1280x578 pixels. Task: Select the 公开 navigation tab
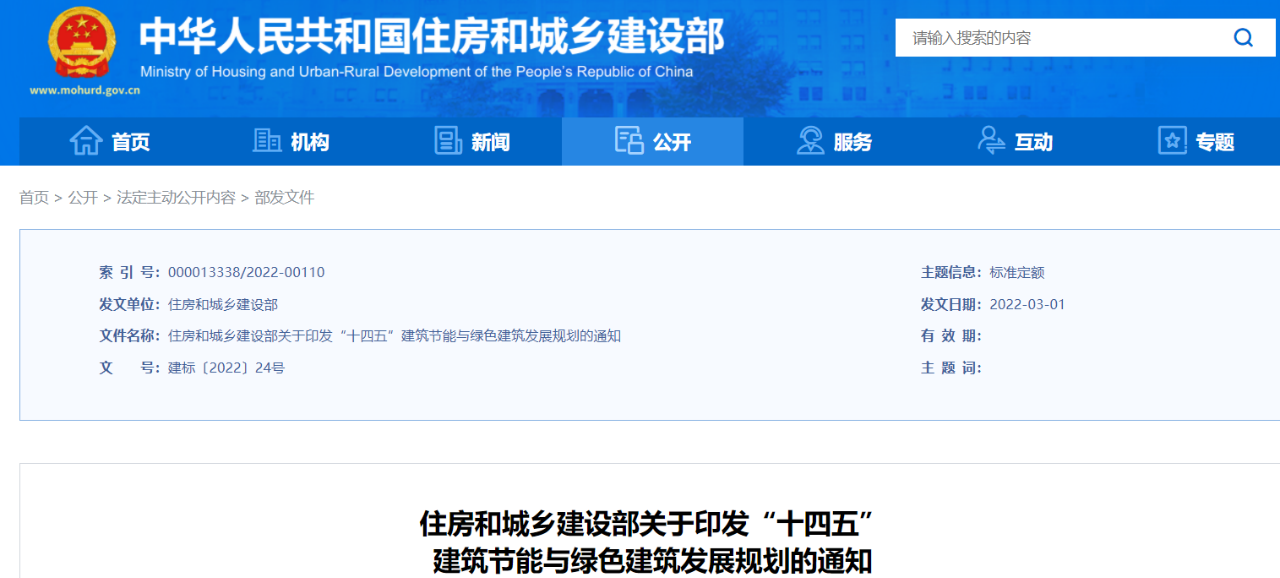click(x=653, y=141)
